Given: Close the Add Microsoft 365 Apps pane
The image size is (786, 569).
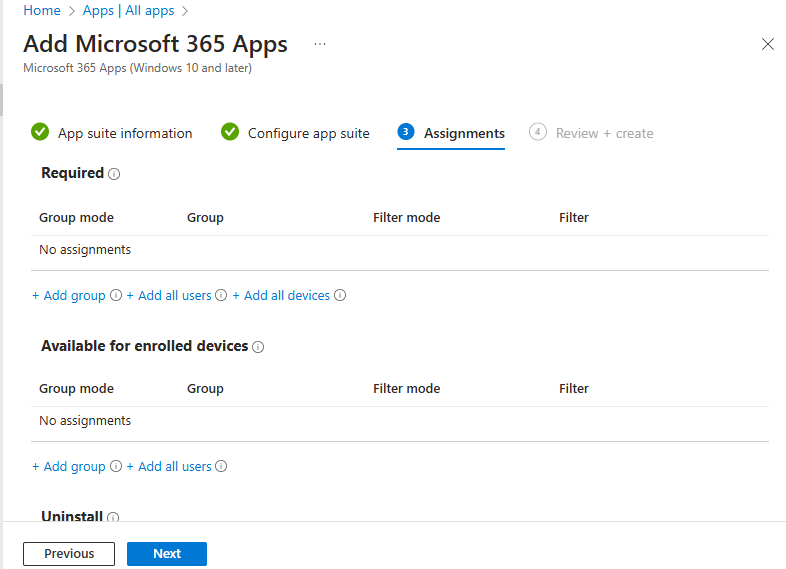Looking at the screenshot, I should point(768,44).
